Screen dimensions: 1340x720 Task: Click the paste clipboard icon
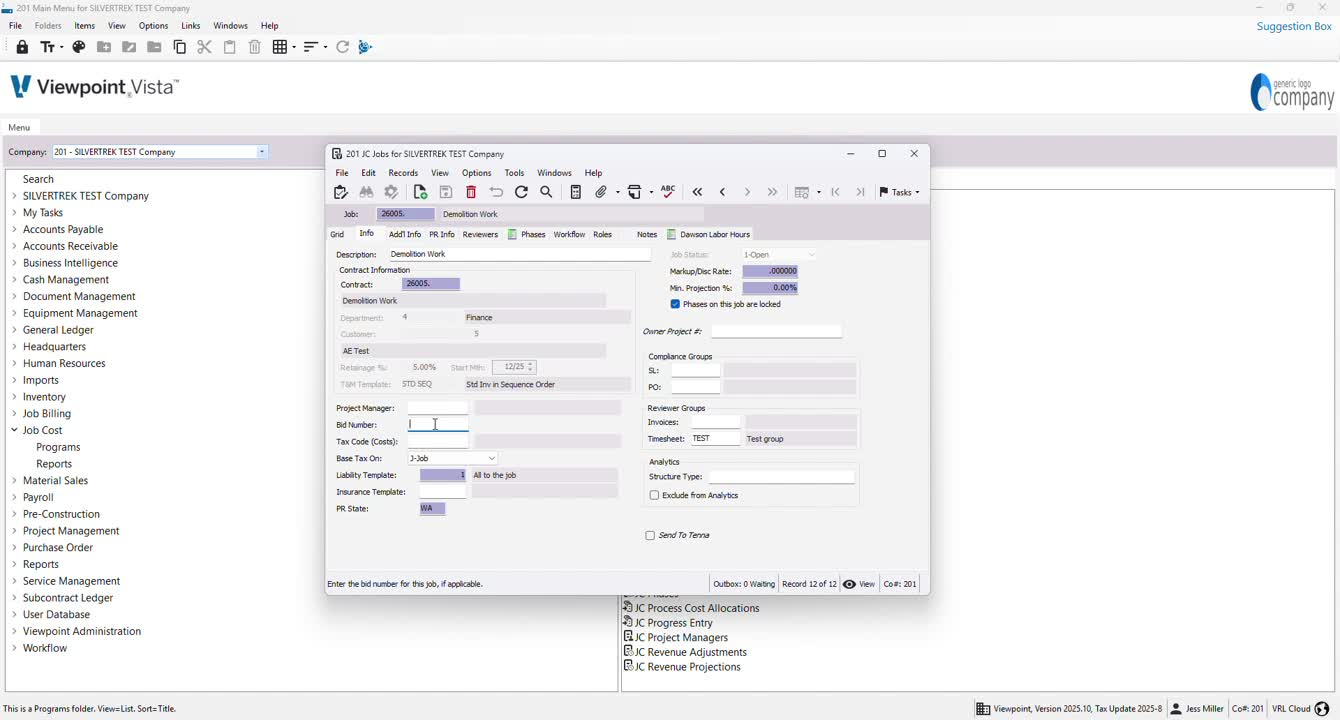coord(230,47)
